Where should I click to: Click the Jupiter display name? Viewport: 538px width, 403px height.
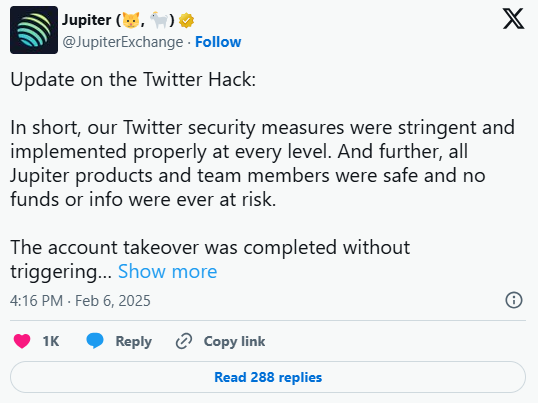[86, 20]
